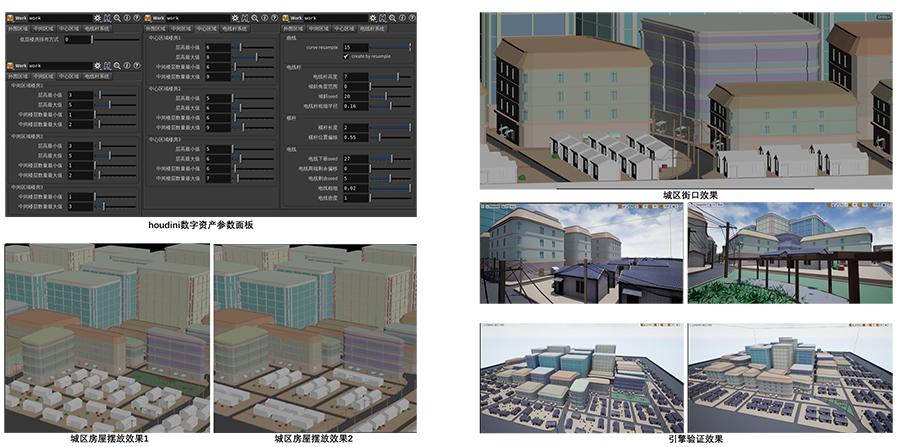900x447 pixels.
Task: Open the Ortho dropdown in 城区街口效果 viewport
Action: coord(883,17)
